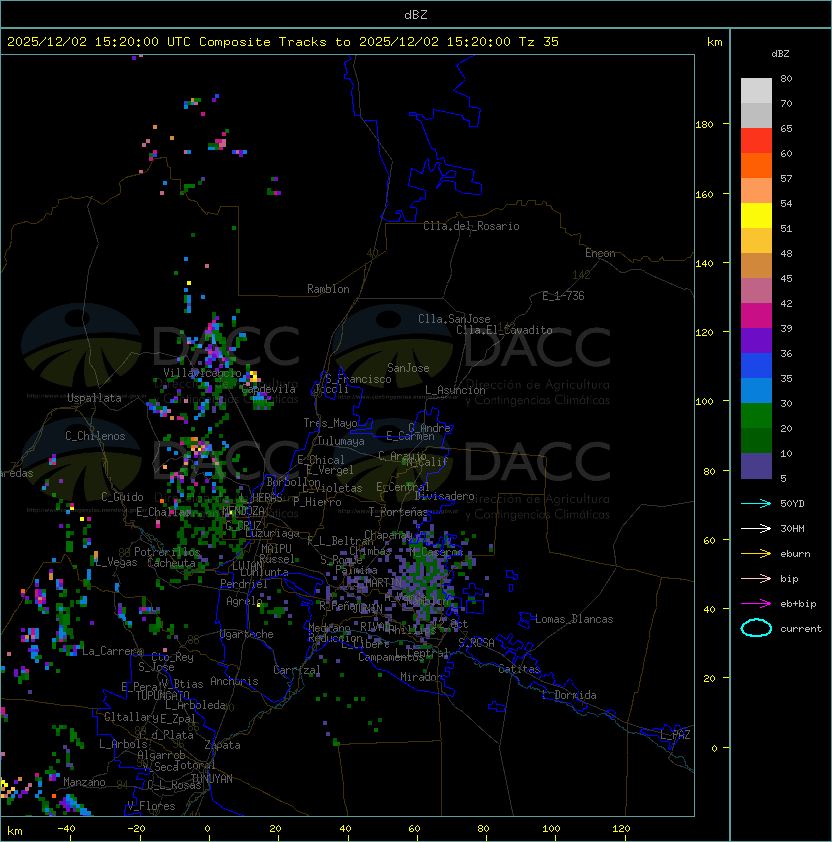Click the yellow 51-54 dBZ color swatch

click(756, 216)
